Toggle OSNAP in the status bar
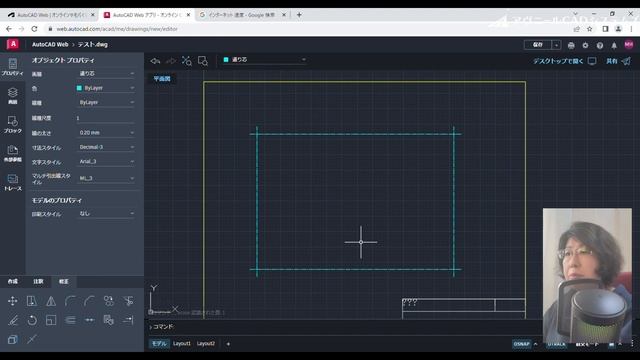 tap(521, 344)
